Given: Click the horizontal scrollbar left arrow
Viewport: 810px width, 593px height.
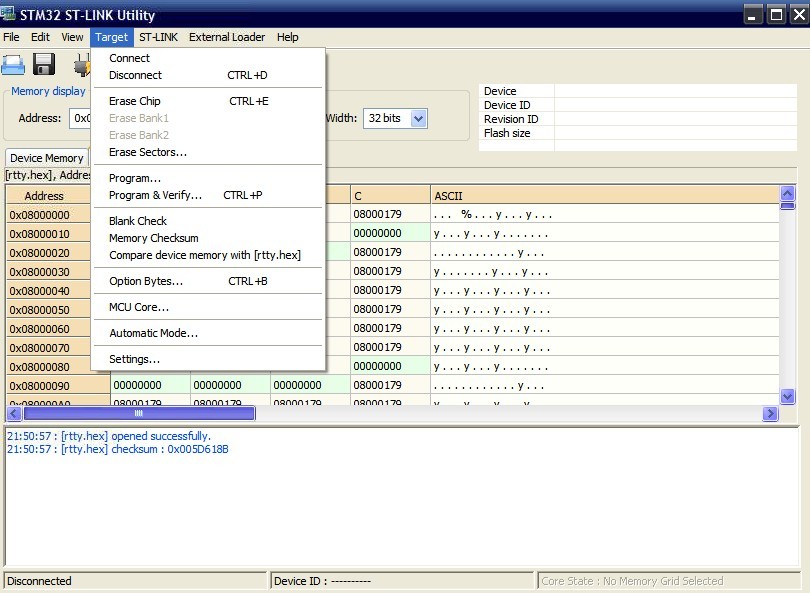Looking at the screenshot, I should coord(14,413).
